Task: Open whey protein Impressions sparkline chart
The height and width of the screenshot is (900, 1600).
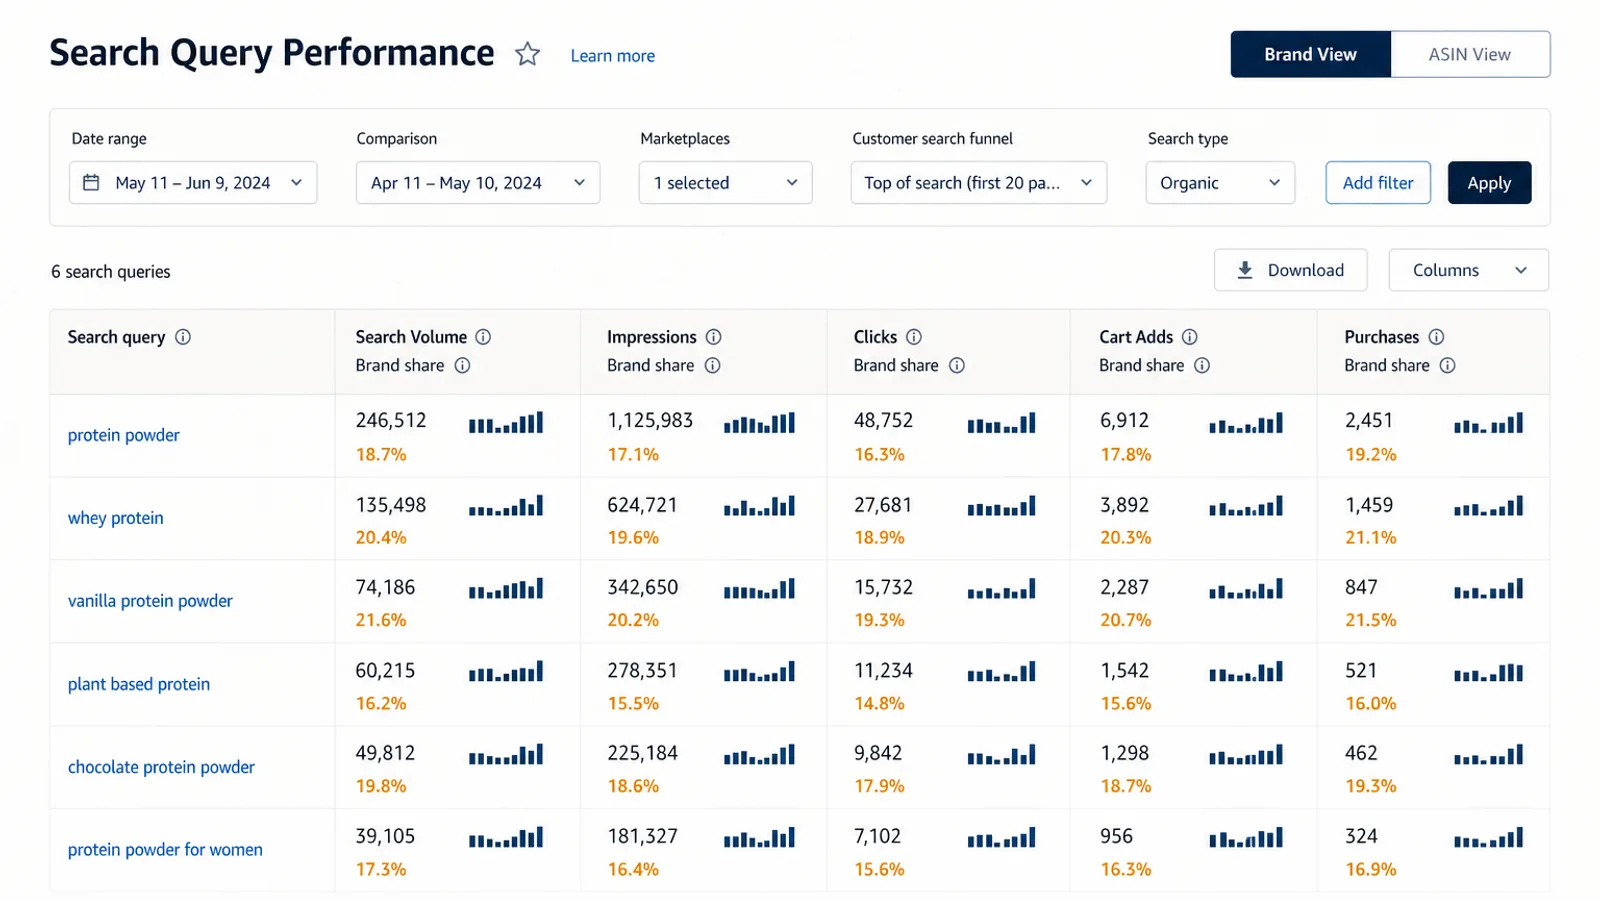Action: tap(759, 506)
